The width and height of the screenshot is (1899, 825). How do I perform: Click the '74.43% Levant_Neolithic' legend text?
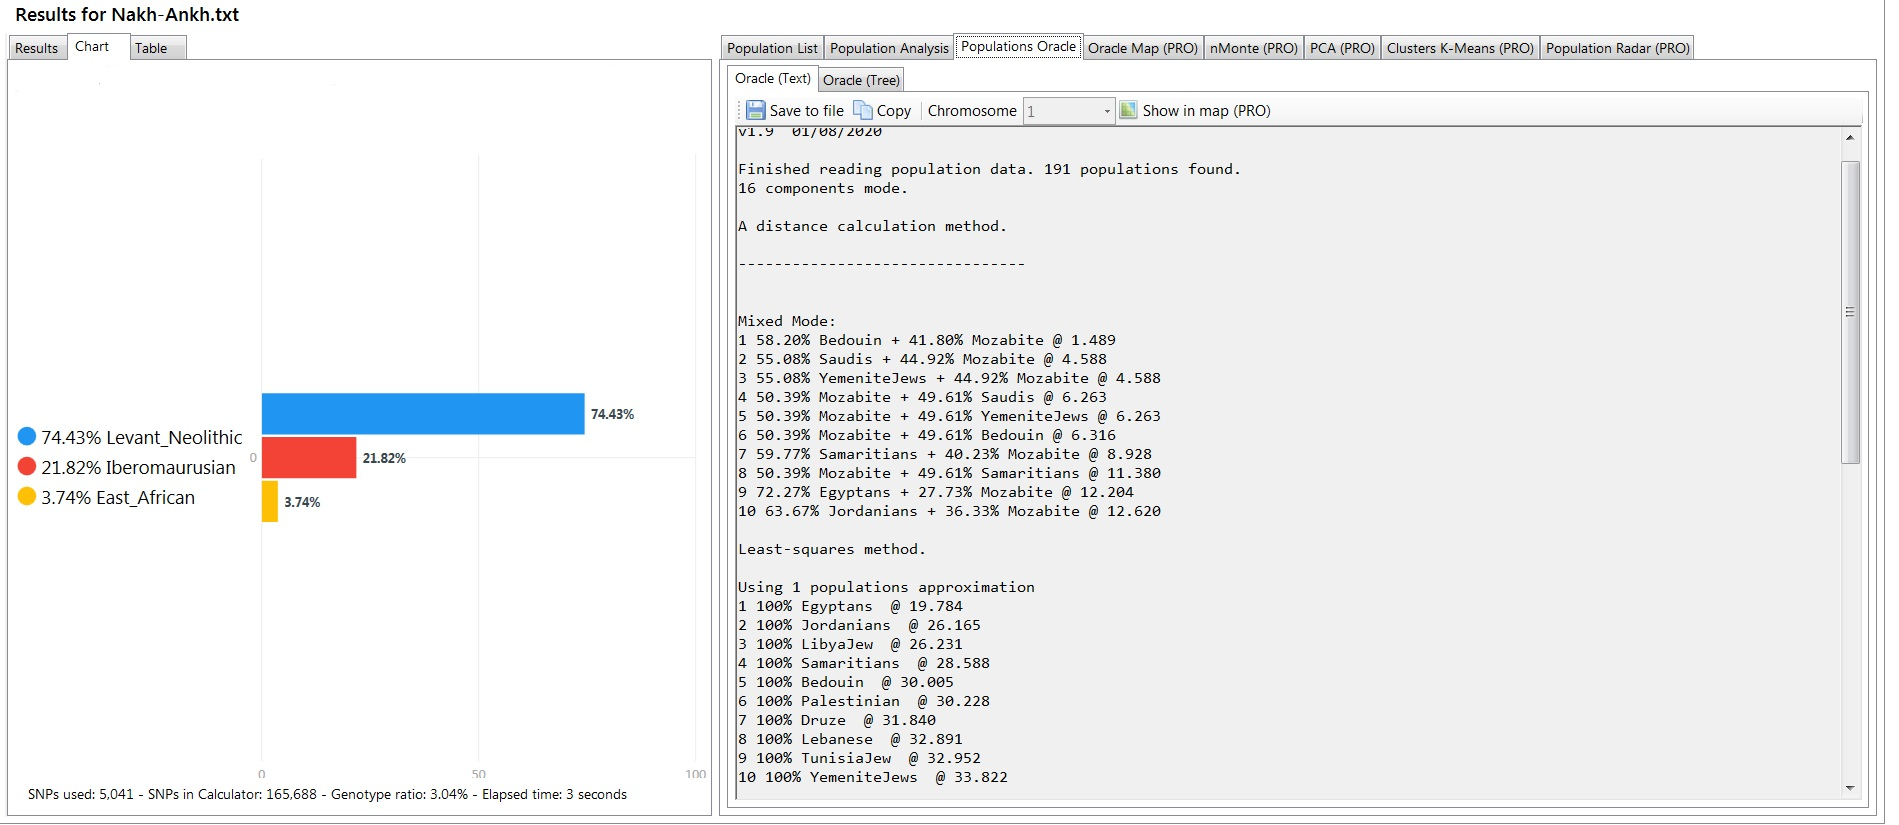coord(142,437)
